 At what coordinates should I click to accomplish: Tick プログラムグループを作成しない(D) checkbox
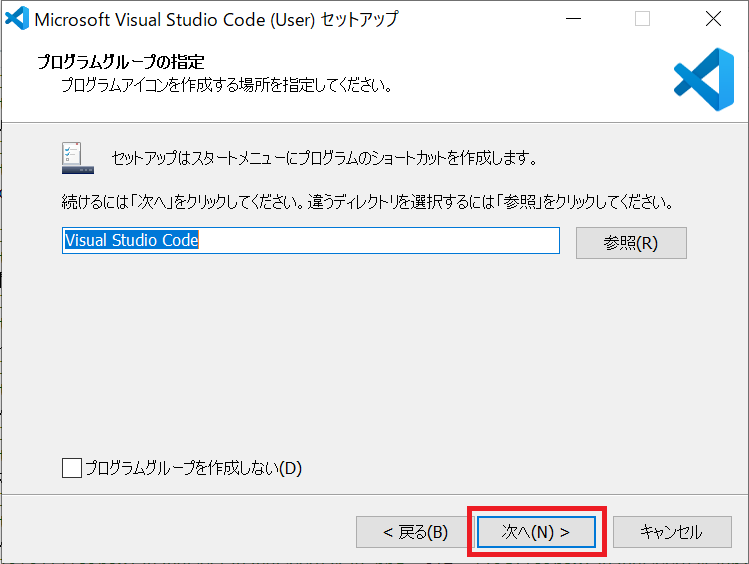72,468
